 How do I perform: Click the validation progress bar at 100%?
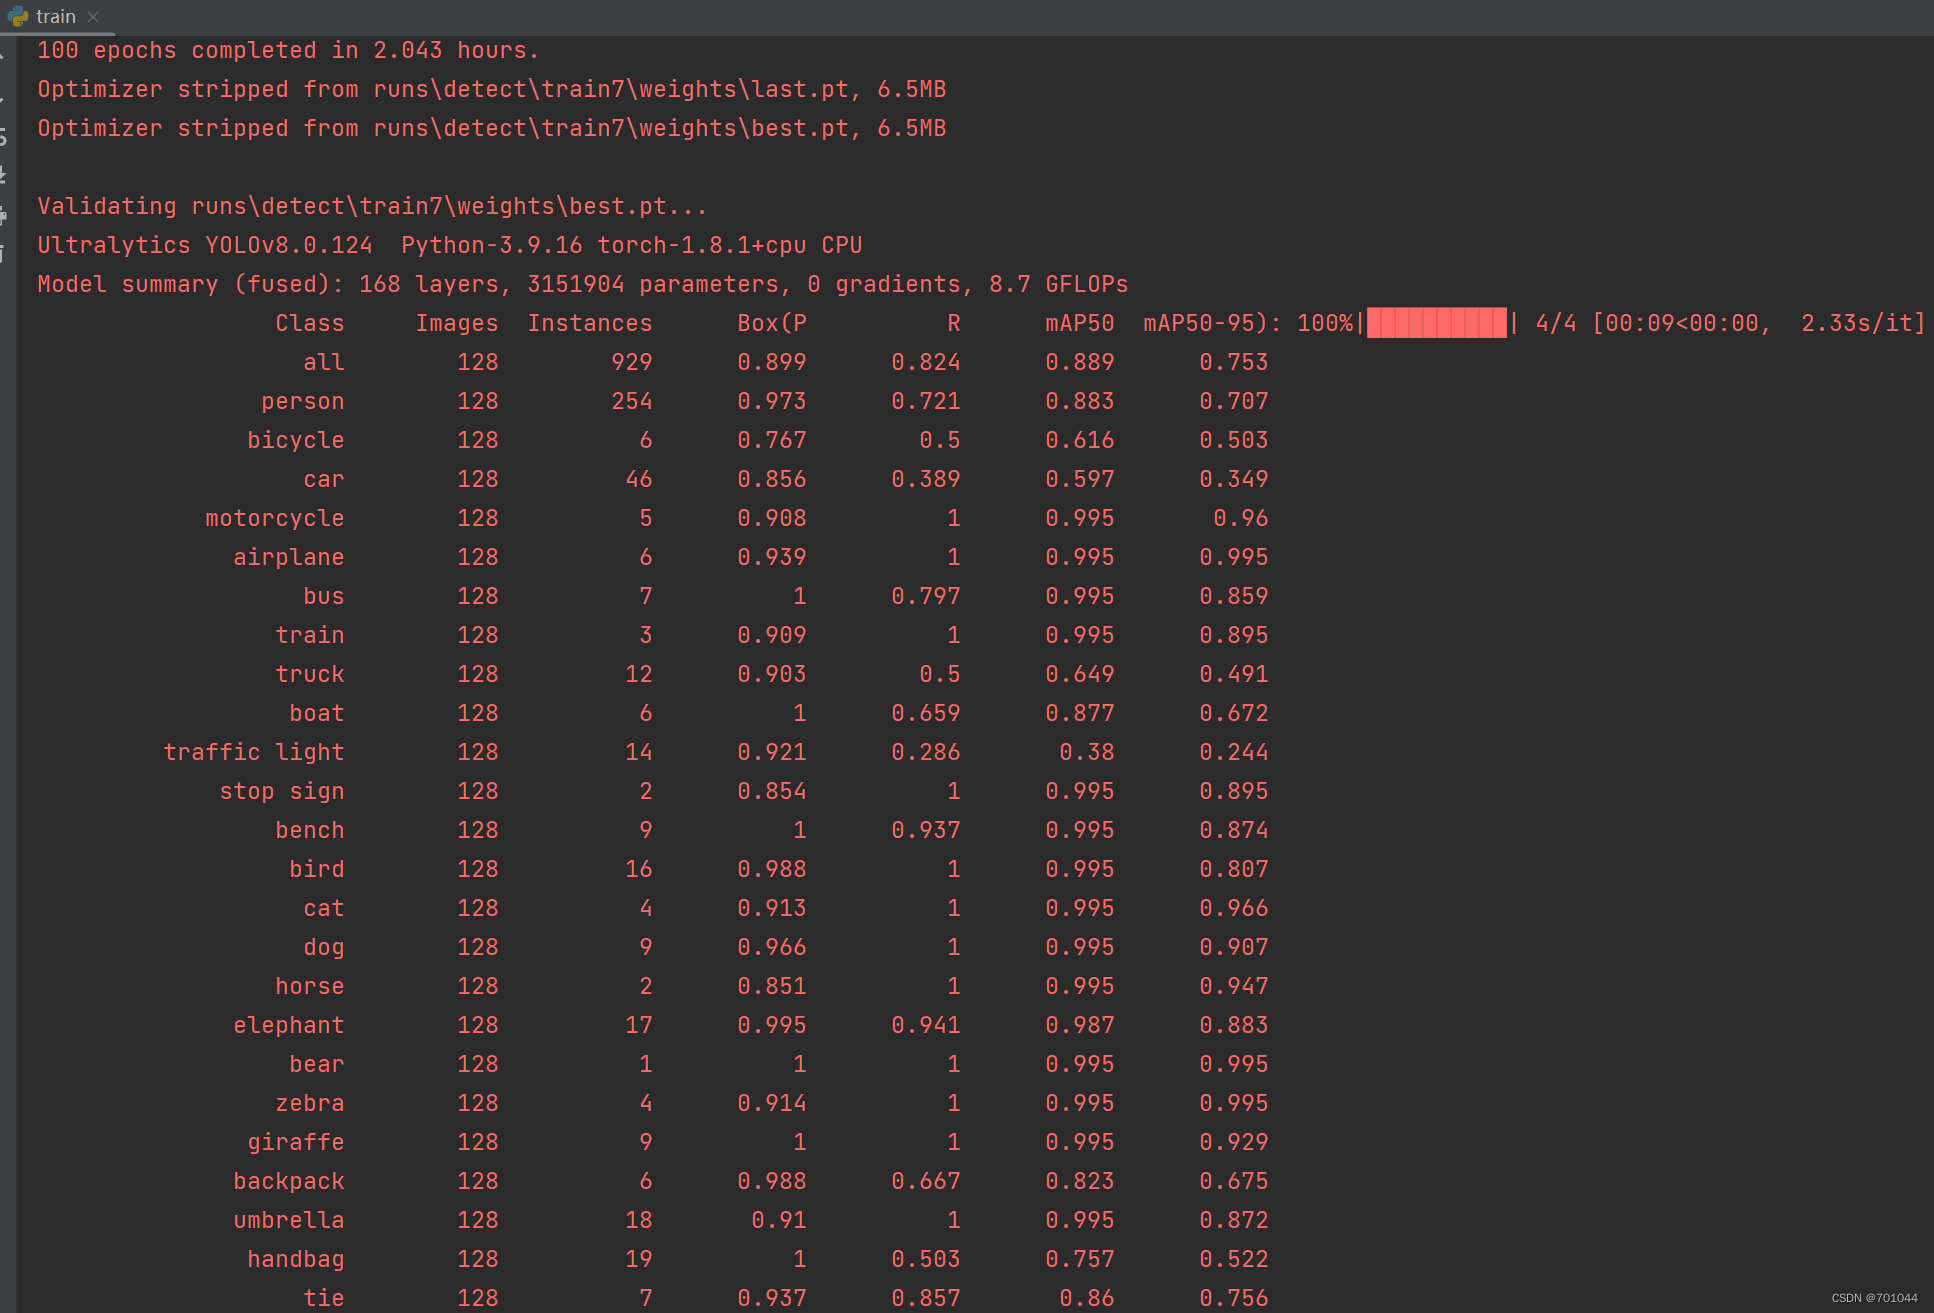pyautogui.click(x=1436, y=323)
